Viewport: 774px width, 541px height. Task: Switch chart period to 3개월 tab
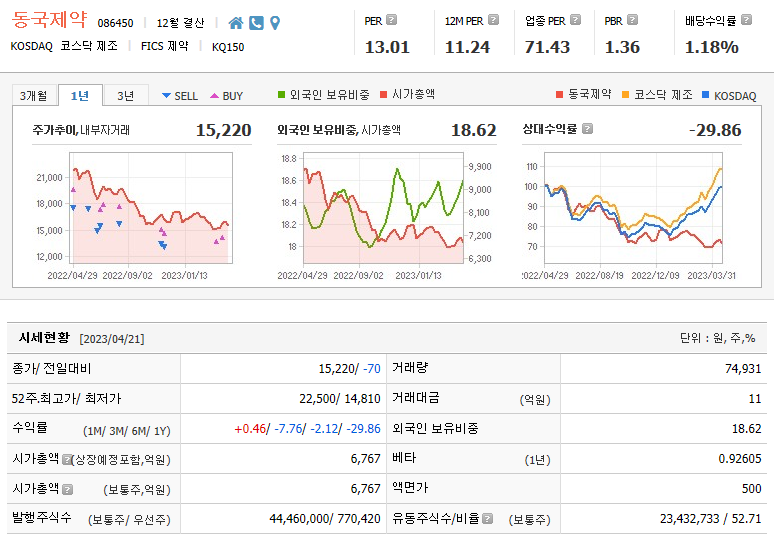pyautogui.click(x=34, y=95)
